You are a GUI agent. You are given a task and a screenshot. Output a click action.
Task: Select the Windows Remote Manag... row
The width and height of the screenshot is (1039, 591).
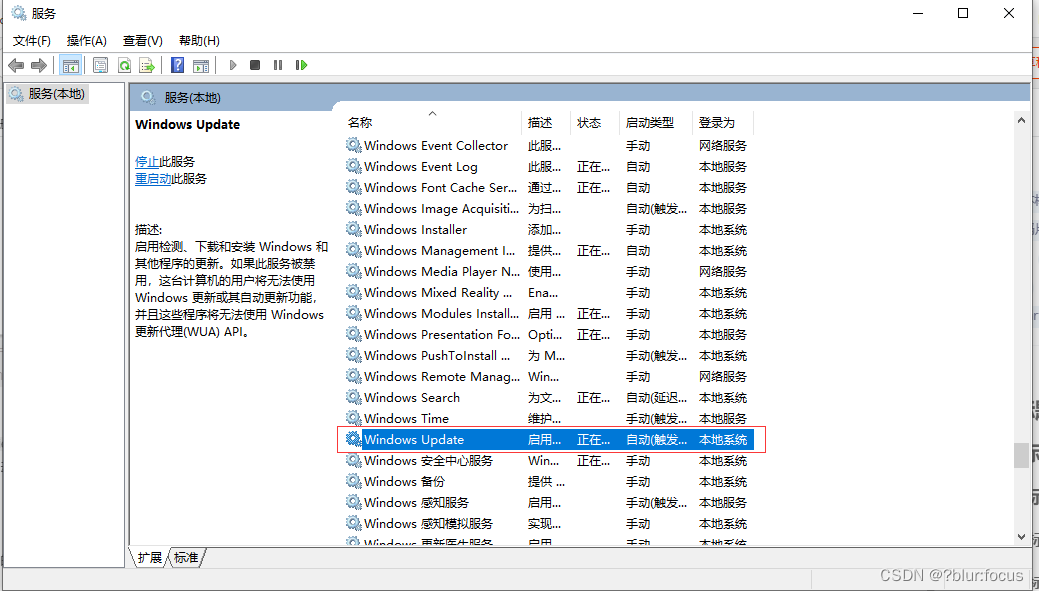coord(549,376)
